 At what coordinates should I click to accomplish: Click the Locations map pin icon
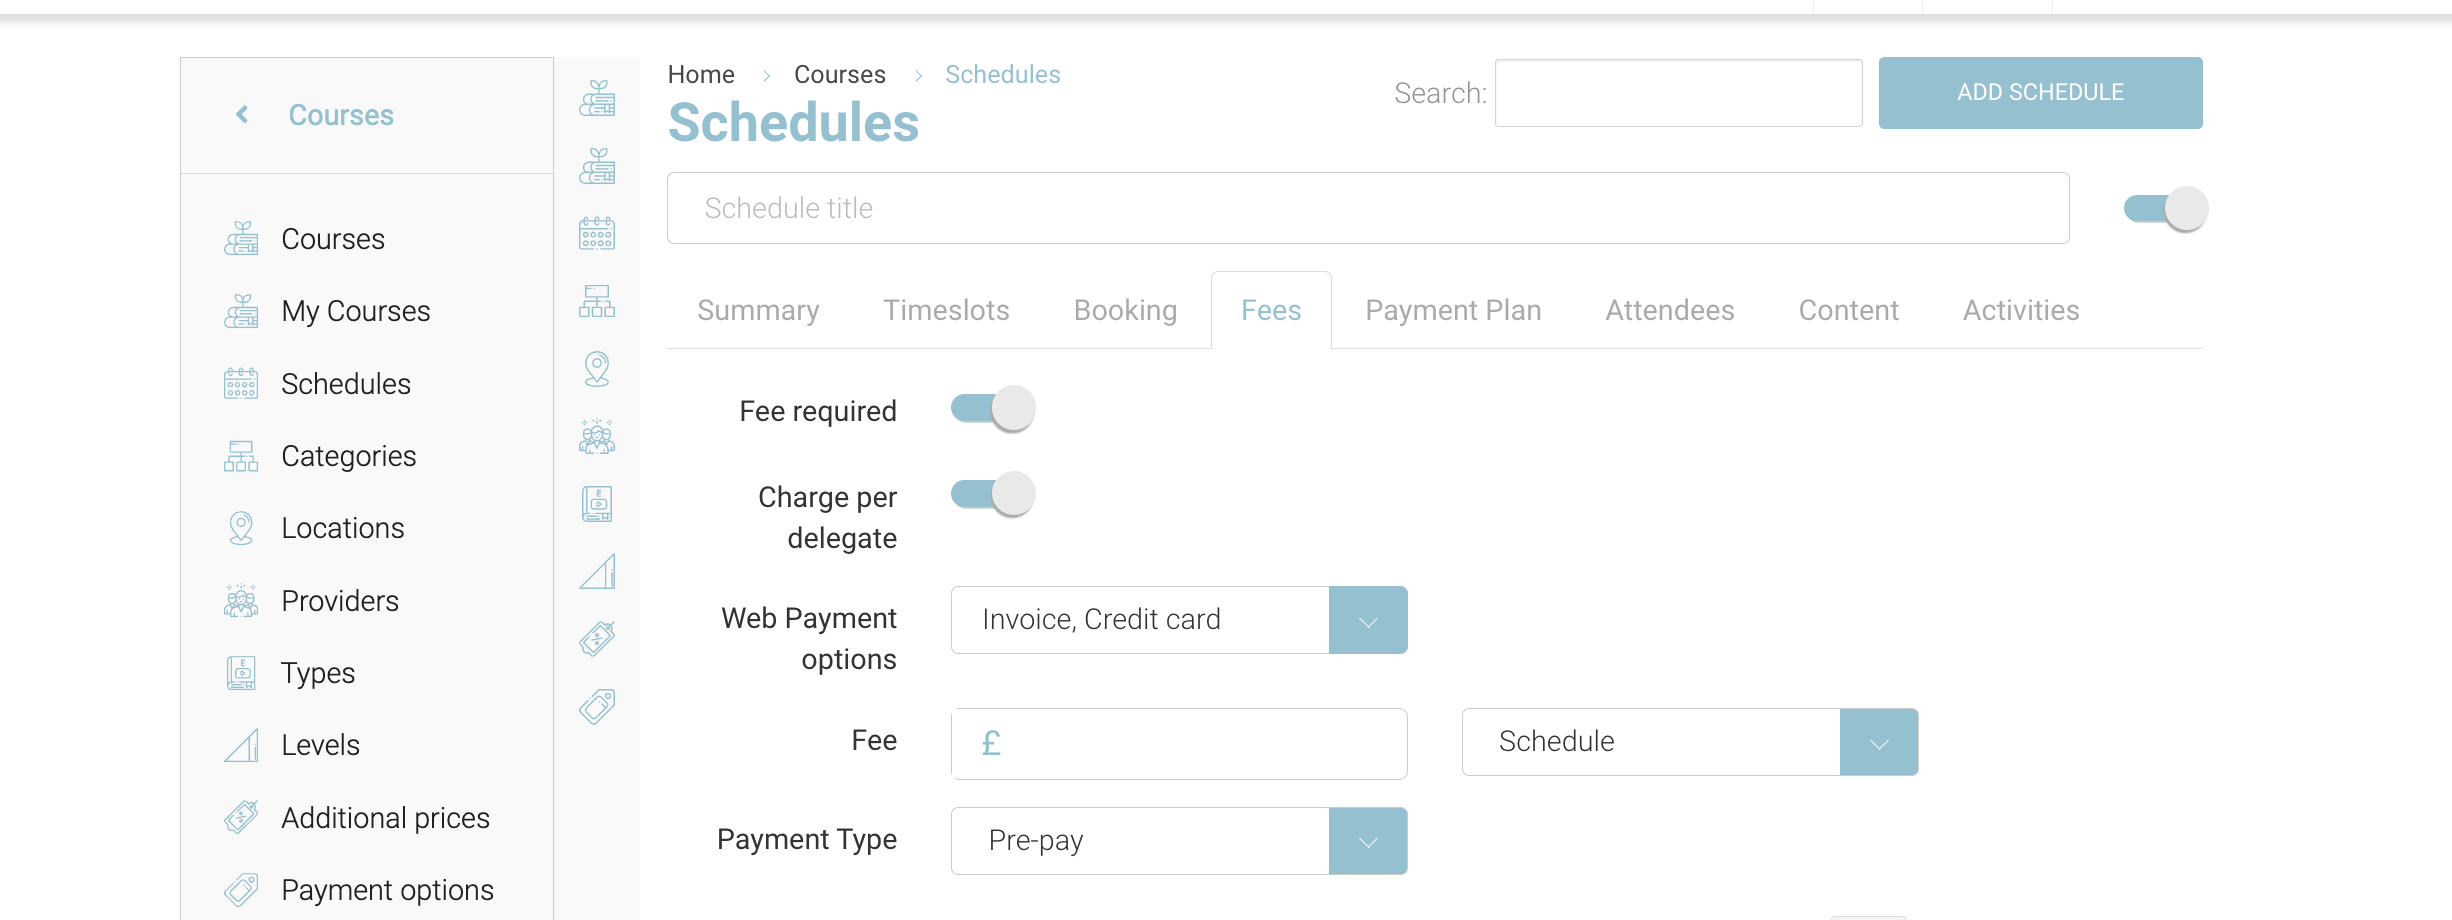(241, 528)
